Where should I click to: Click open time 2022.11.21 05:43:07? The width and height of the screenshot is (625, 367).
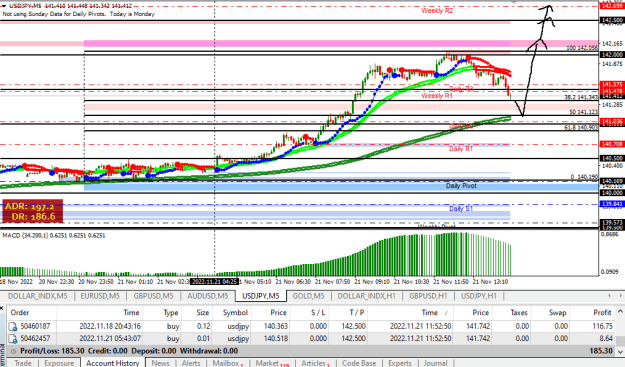tap(110, 339)
